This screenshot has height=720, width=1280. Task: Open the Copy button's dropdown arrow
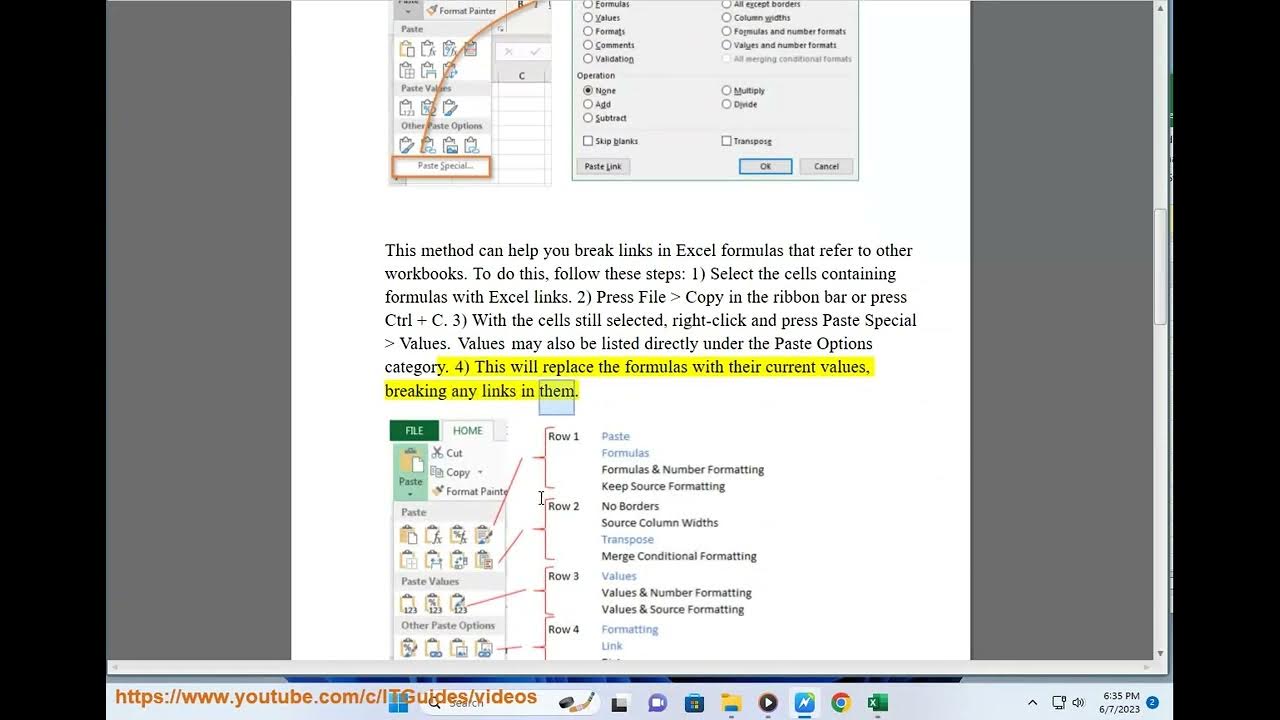[x=480, y=473]
